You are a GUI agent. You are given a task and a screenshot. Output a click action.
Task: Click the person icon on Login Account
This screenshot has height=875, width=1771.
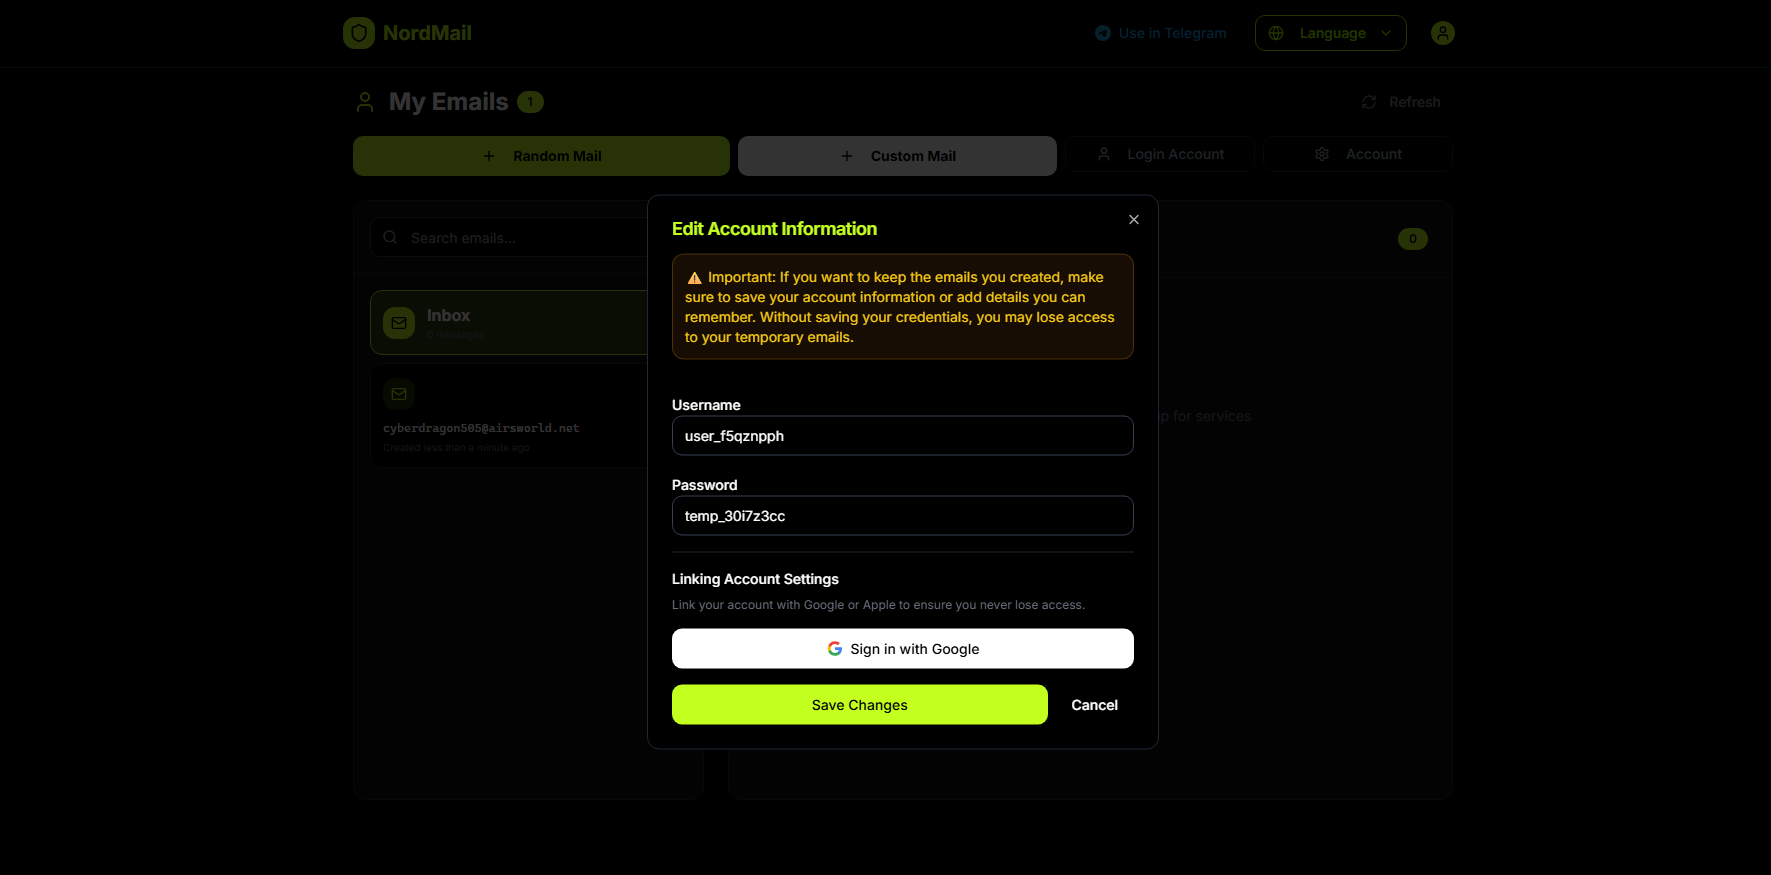1104,154
